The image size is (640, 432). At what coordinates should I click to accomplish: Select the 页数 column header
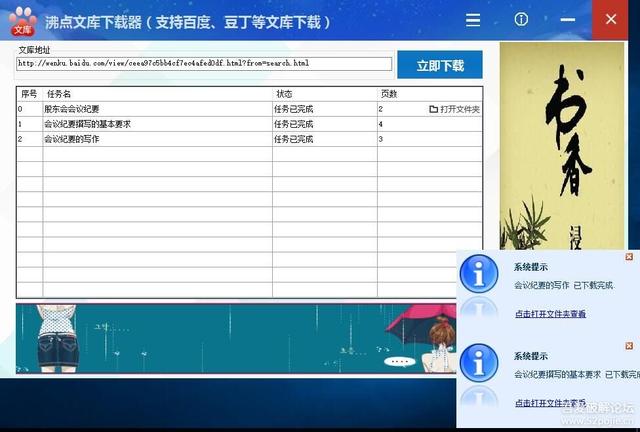click(x=430, y=94)
